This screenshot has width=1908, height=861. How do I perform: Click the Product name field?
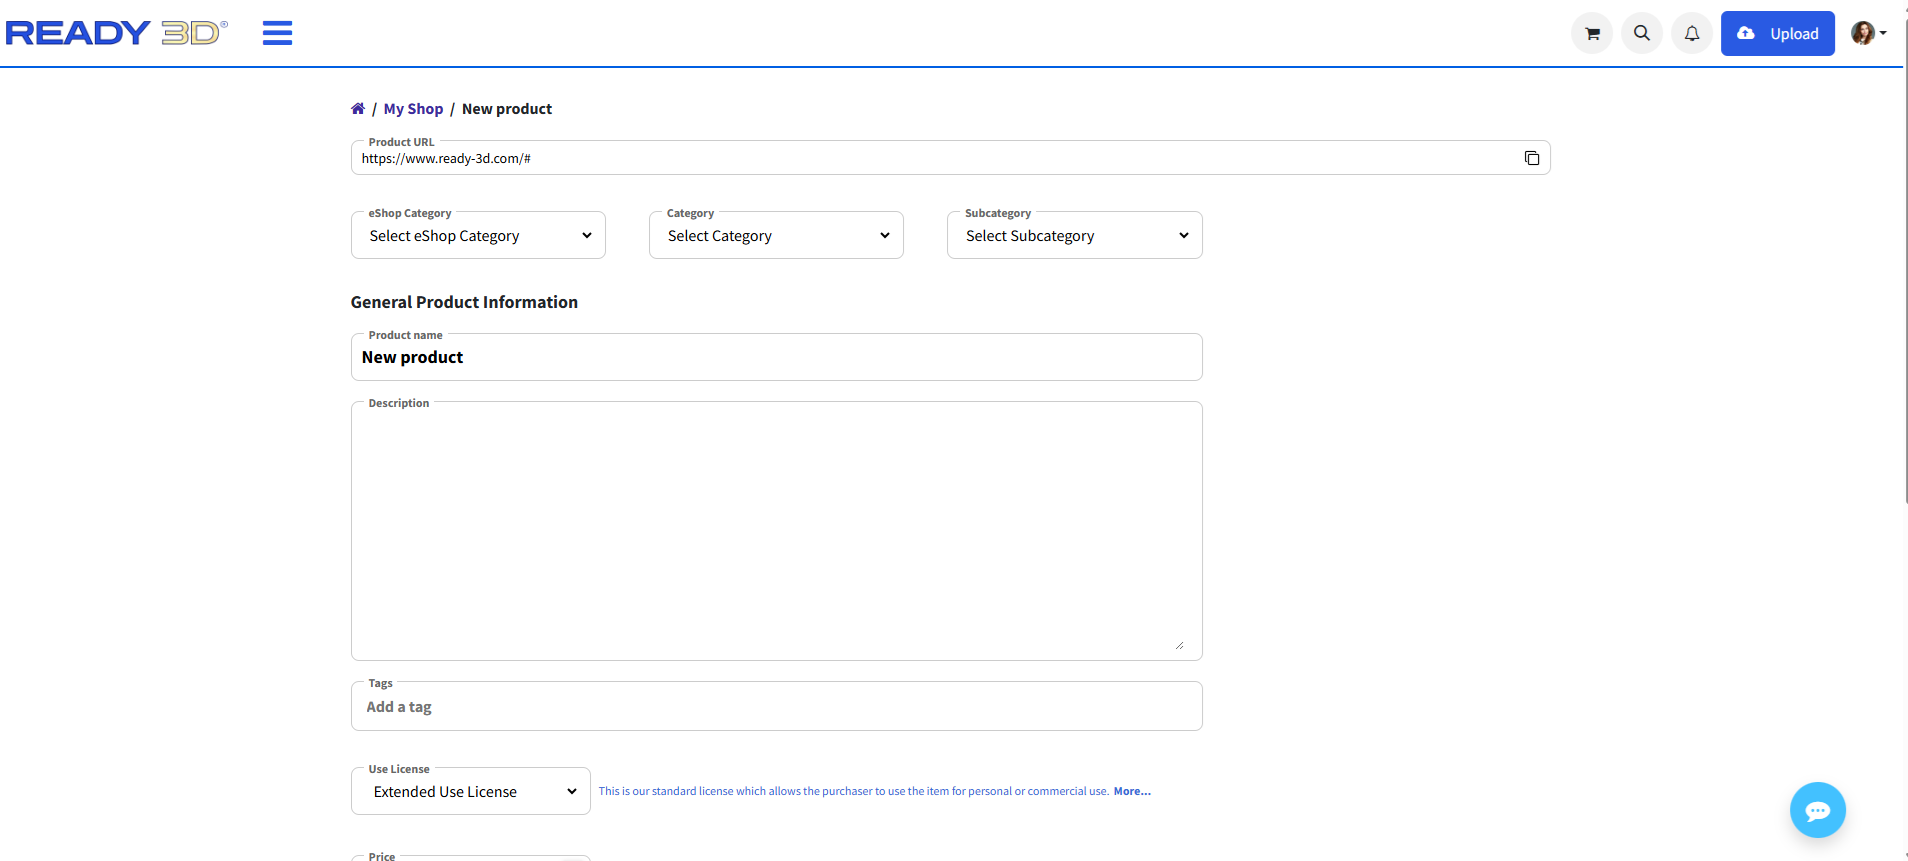(x=776, y=357)
